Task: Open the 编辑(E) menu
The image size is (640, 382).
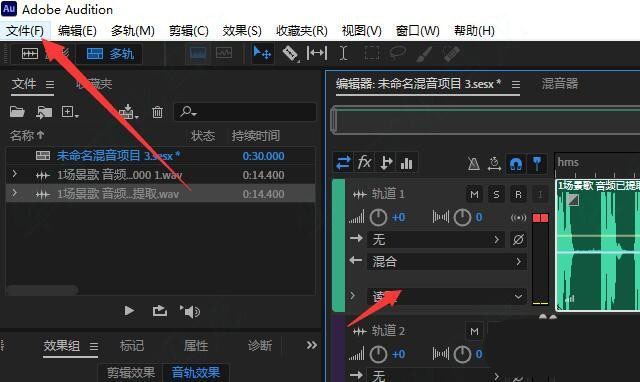Action: point(77,31)
